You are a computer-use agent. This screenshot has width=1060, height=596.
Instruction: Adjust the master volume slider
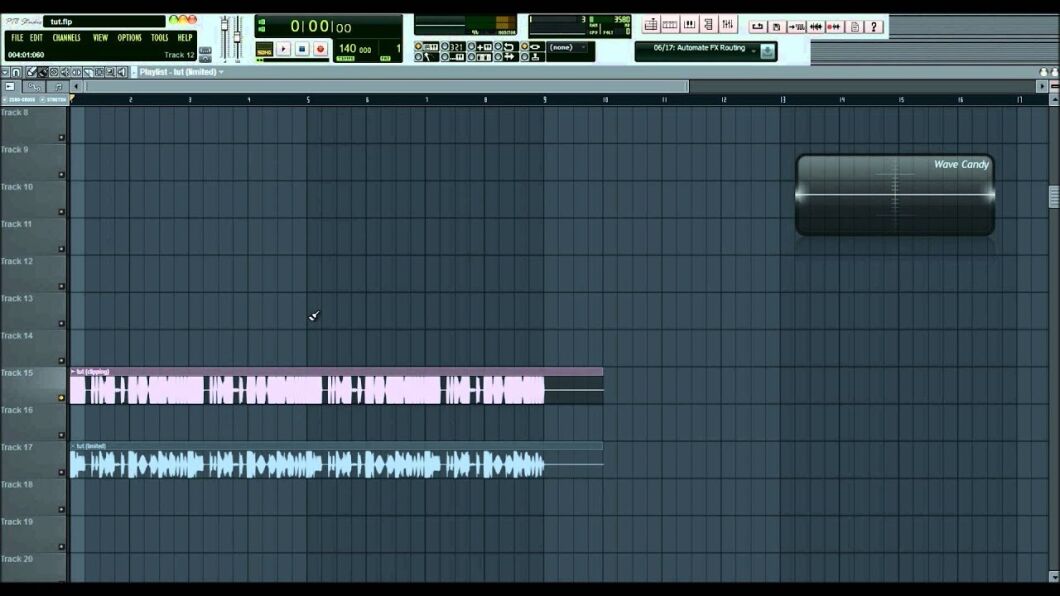tap(224, 28)
